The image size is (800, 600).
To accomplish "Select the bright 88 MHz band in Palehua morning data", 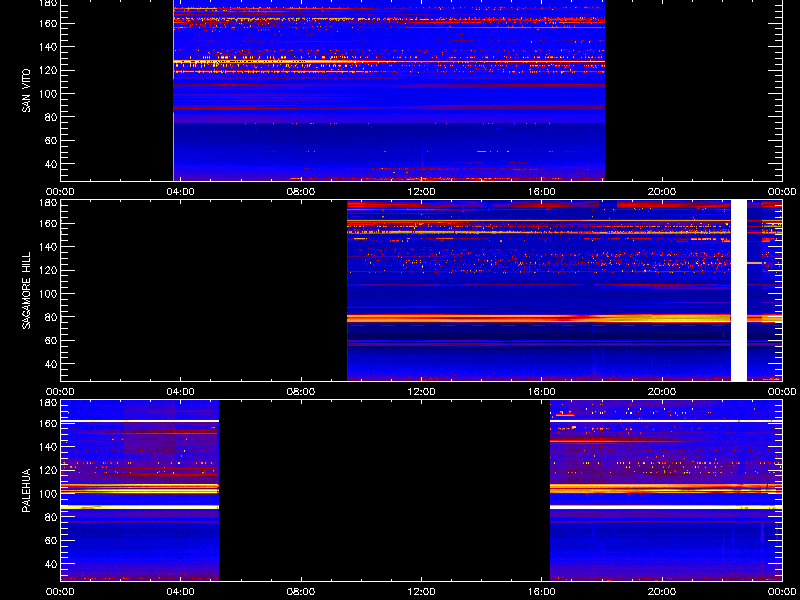I will point(140,507).
